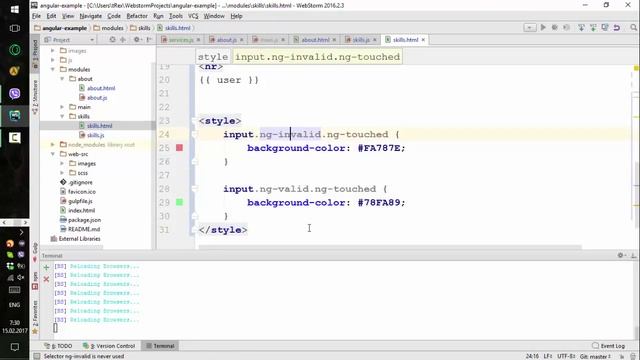The width and height of the screenshot is (640, 360).
Task: Toggle npm side tool window
Action: (x=35, y=281)
